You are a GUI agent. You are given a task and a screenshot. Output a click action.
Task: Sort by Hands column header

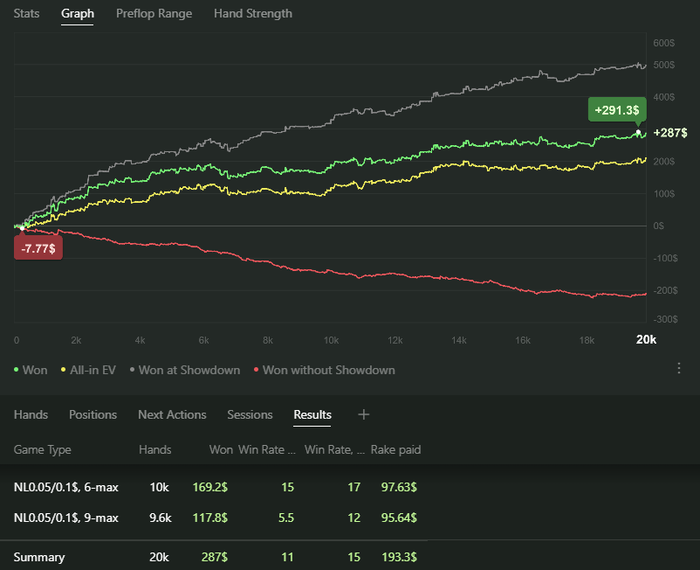pos(155,449)
